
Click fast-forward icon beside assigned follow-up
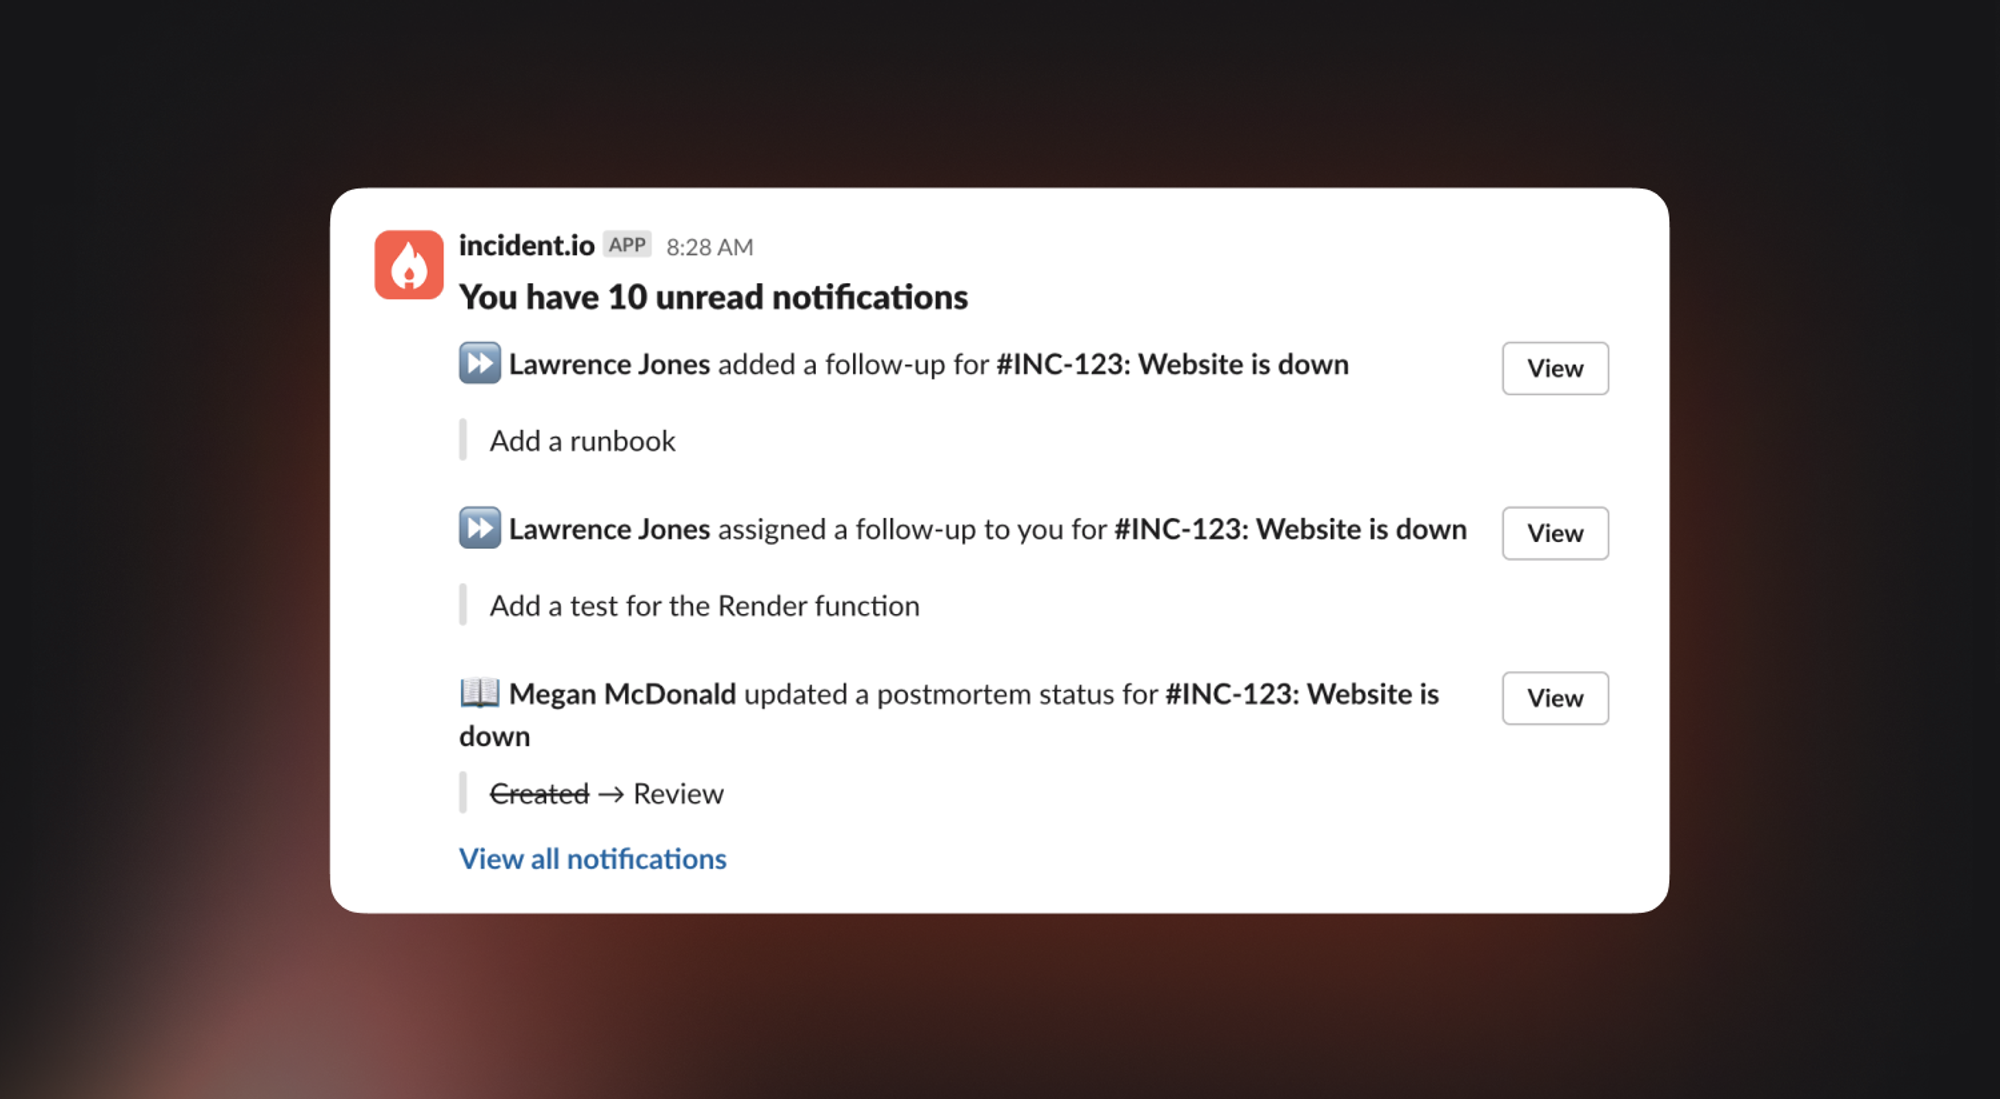480,528
